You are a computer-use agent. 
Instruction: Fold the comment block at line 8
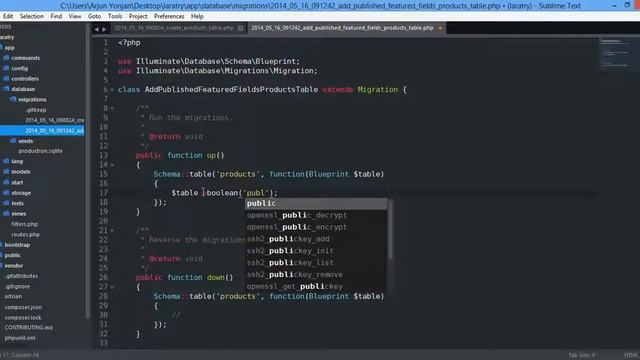pos(112,109)
